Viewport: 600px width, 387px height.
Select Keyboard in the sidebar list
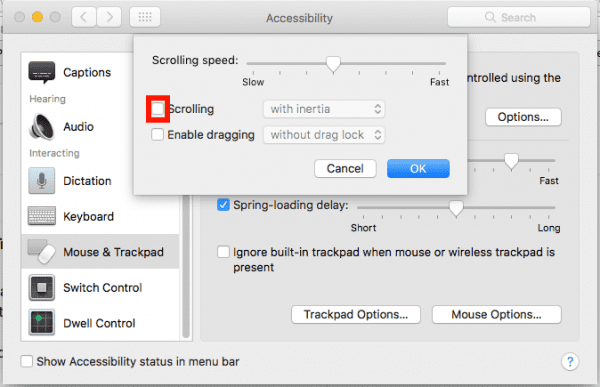coord(100,216)
